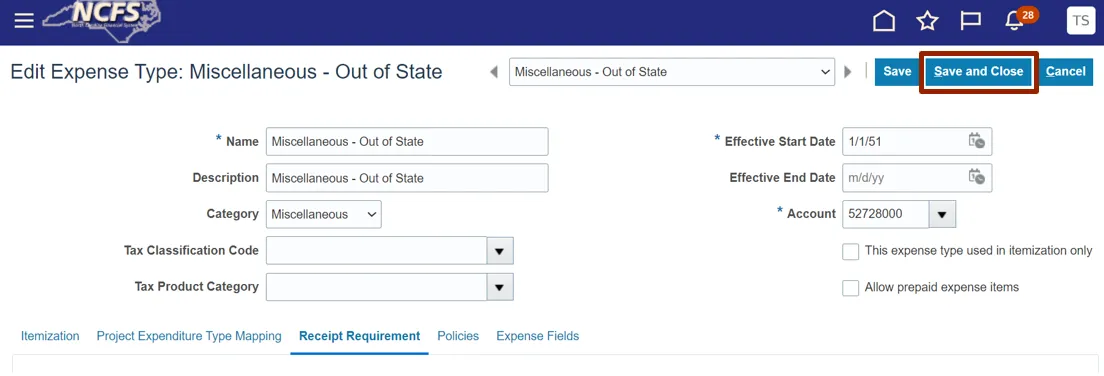Expand the Category dropdown
The width and height of the screenshot is (1104, 376).
(x=324, y=214)
